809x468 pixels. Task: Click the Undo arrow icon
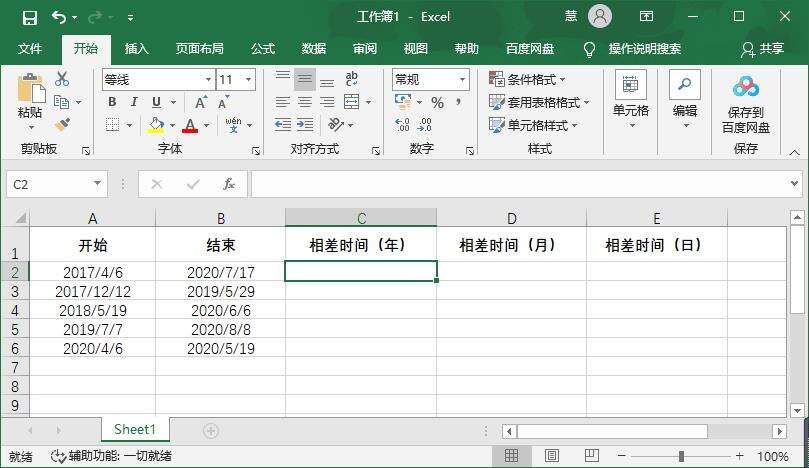[59, 18]
